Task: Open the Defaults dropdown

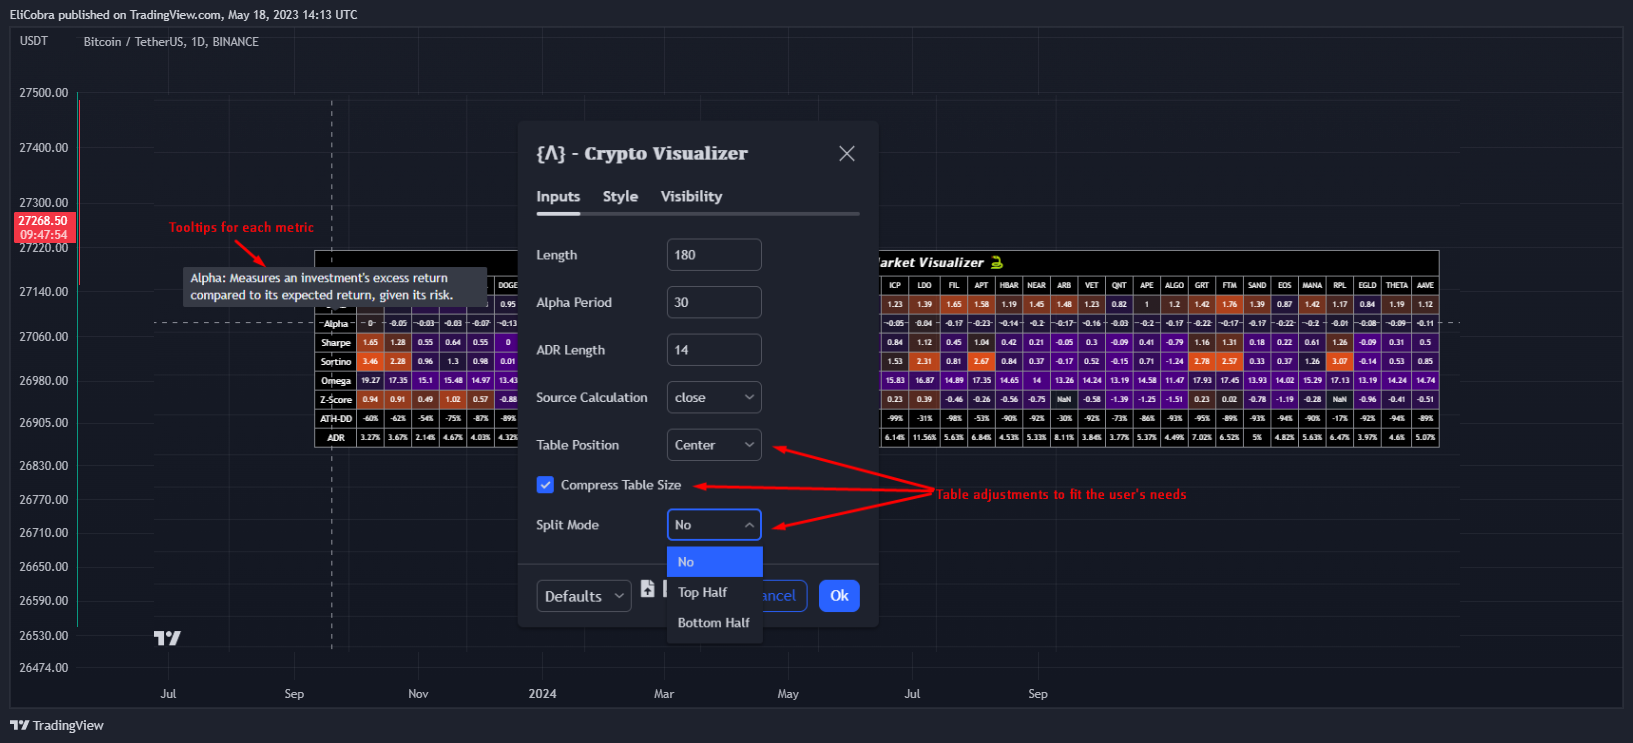Action: point(584,596)
